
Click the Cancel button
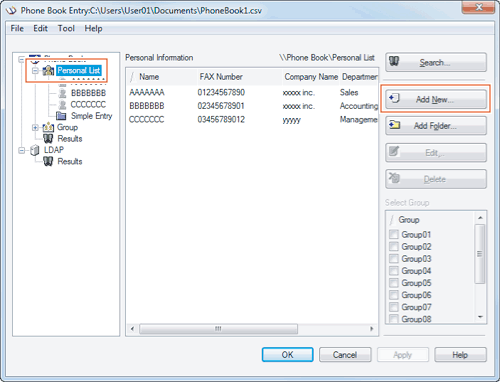point(345,355)
